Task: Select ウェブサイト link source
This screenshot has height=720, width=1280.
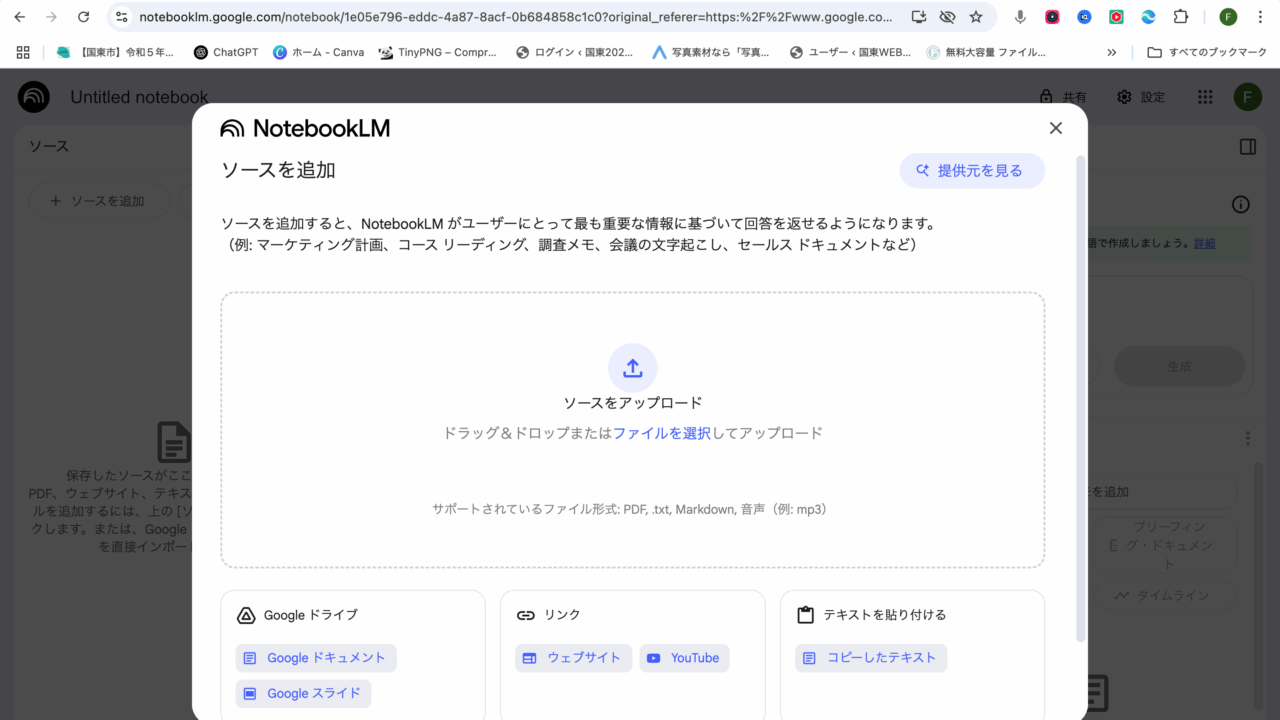Action: [573, 658]
